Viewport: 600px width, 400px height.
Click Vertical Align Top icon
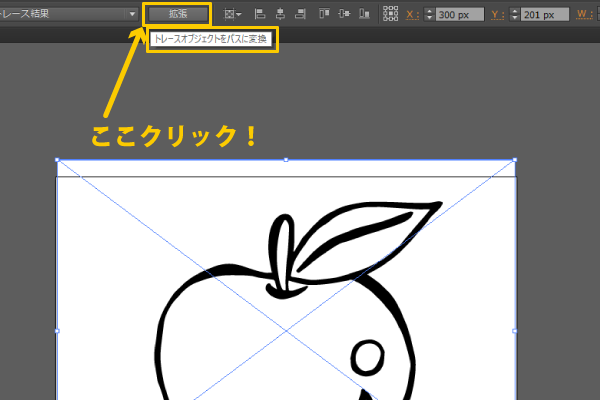pos(322,15)
